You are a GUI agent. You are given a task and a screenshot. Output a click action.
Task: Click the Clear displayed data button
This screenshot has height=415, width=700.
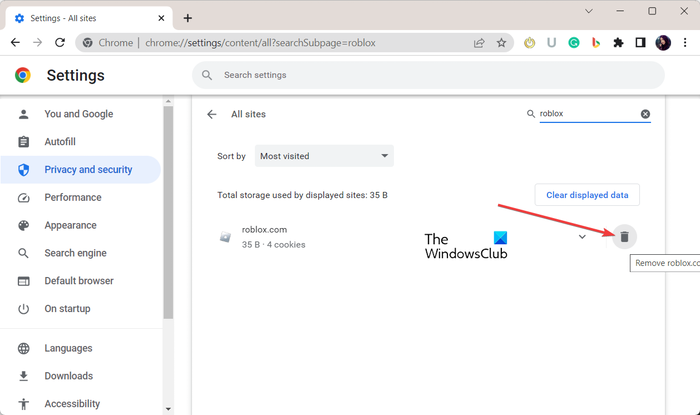(x=587, y=195)
